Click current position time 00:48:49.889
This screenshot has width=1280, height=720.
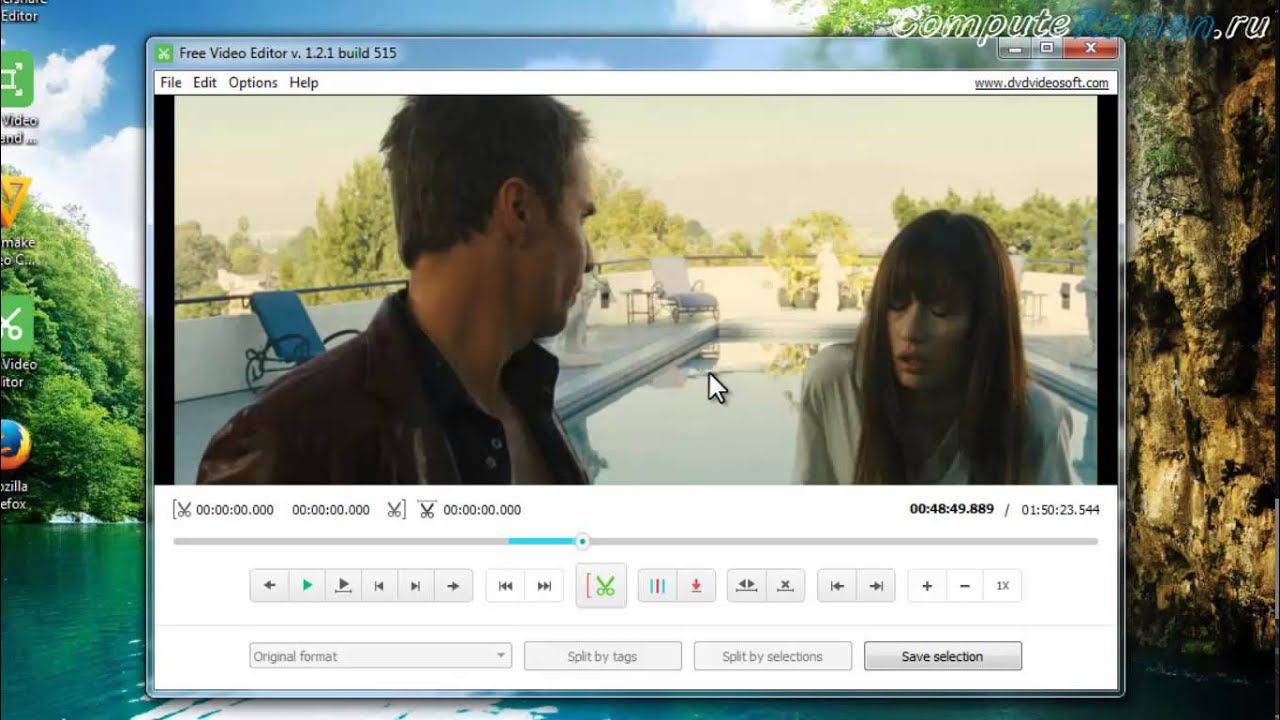951,509
